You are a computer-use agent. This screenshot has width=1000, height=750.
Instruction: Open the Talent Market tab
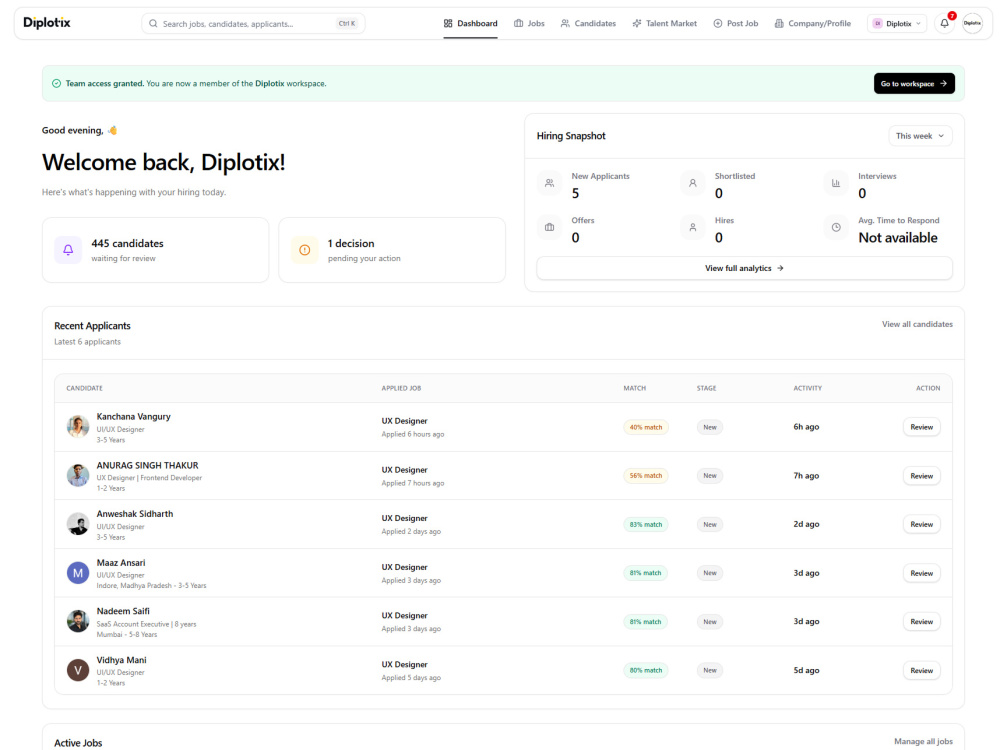point(665,24)
